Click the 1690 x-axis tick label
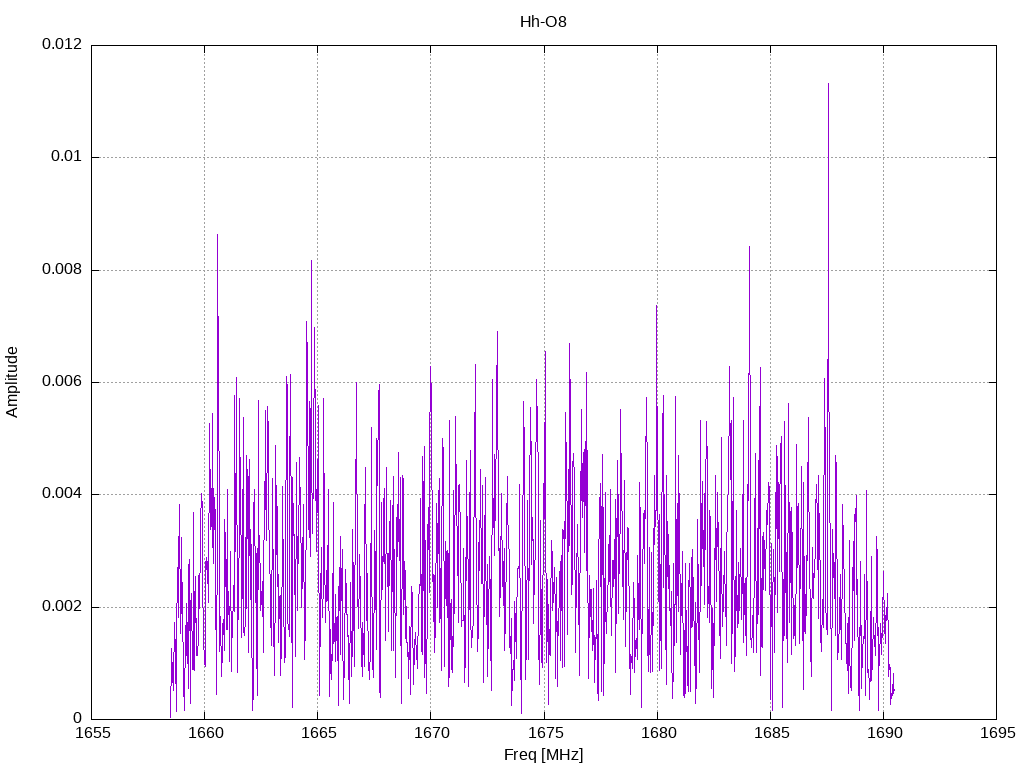This screenshot has width=1024, height=768. 884,733
